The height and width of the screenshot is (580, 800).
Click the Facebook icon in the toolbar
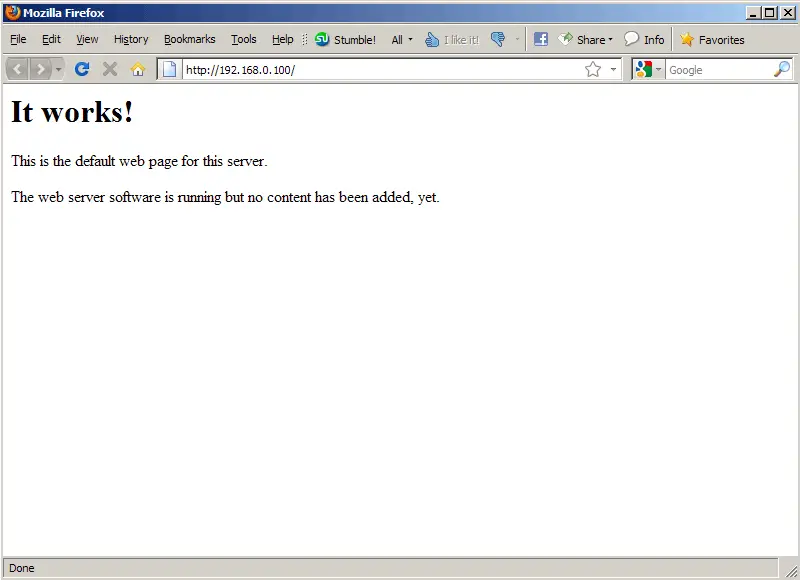pyautogui.click(x=540, y=40)
